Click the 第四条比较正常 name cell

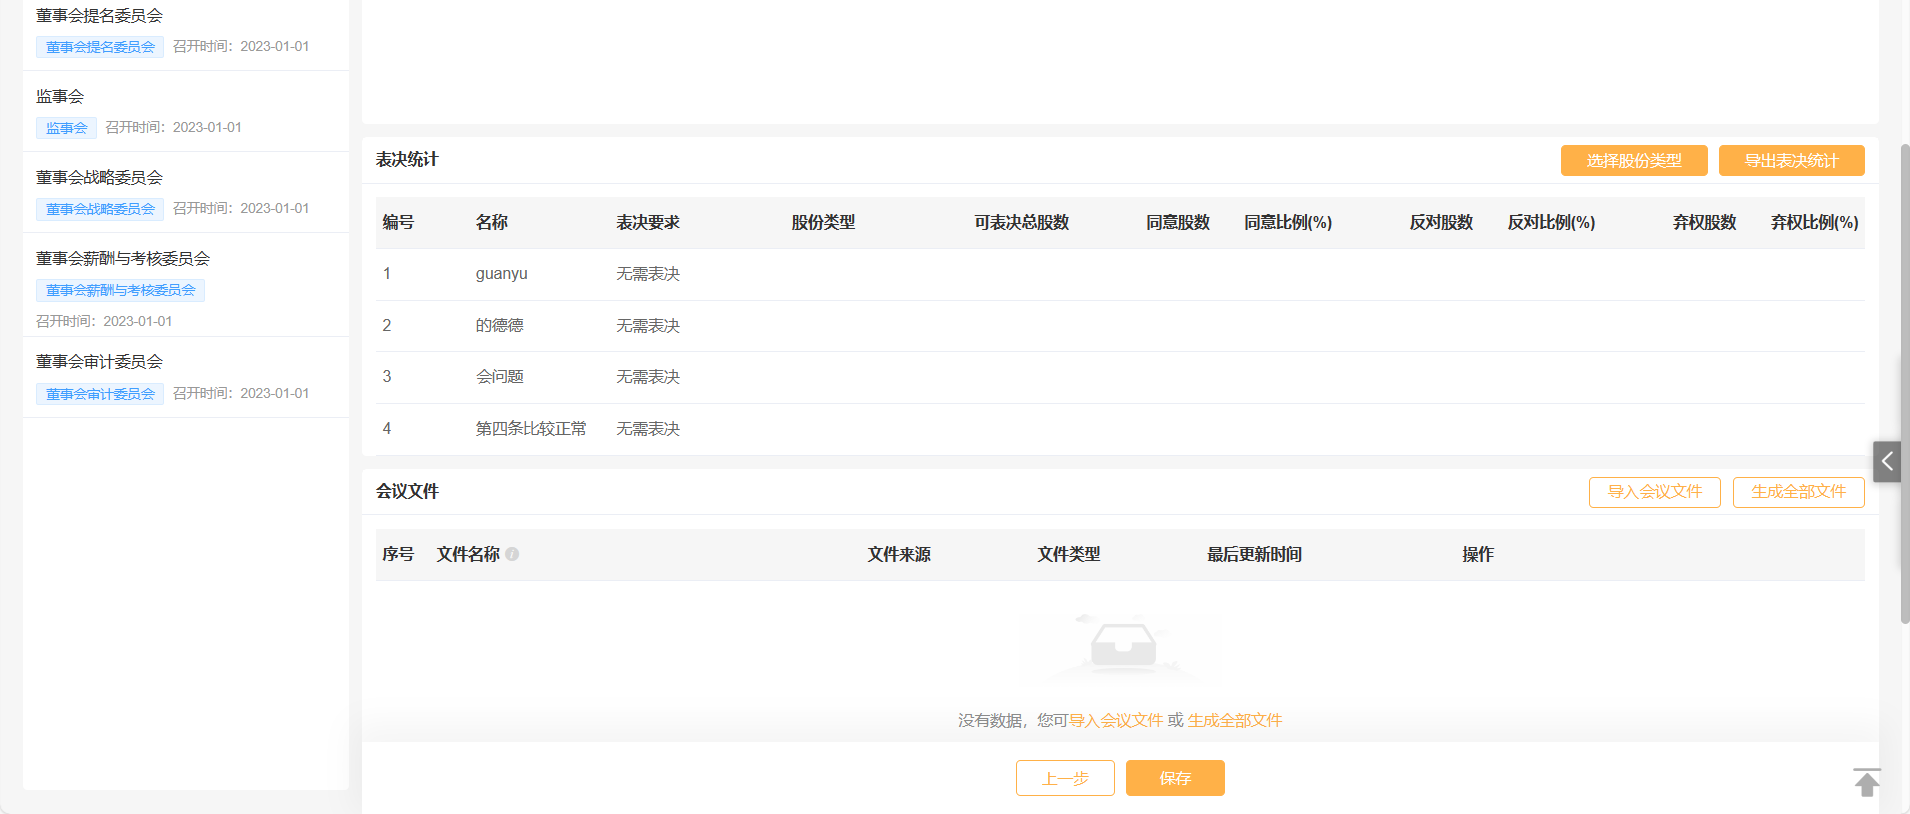pyautogui.click(x=531, y=429)
